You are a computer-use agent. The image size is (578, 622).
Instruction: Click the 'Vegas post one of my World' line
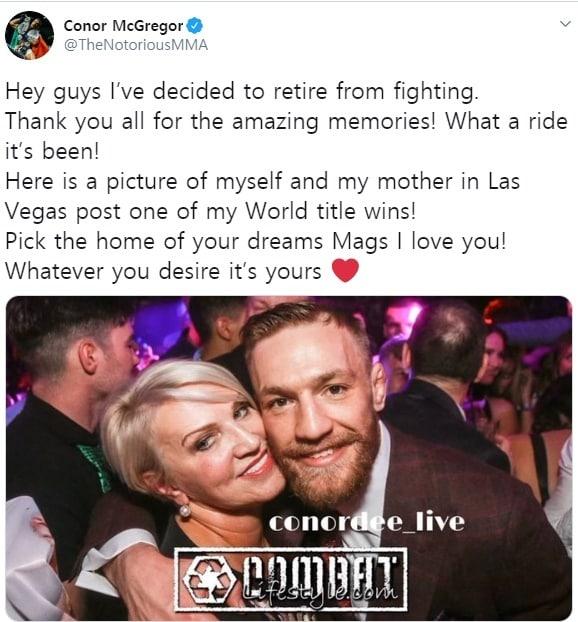click(x=210, y=211)
